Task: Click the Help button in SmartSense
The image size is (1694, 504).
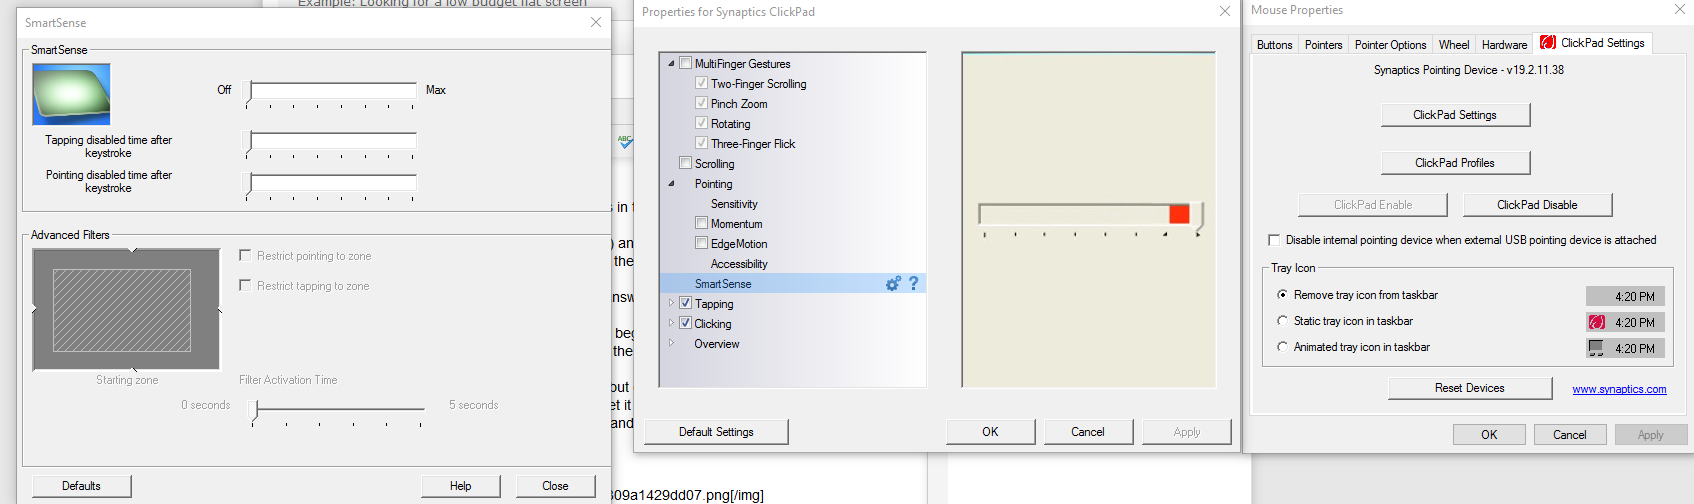Action: click(x=460, y=486)
